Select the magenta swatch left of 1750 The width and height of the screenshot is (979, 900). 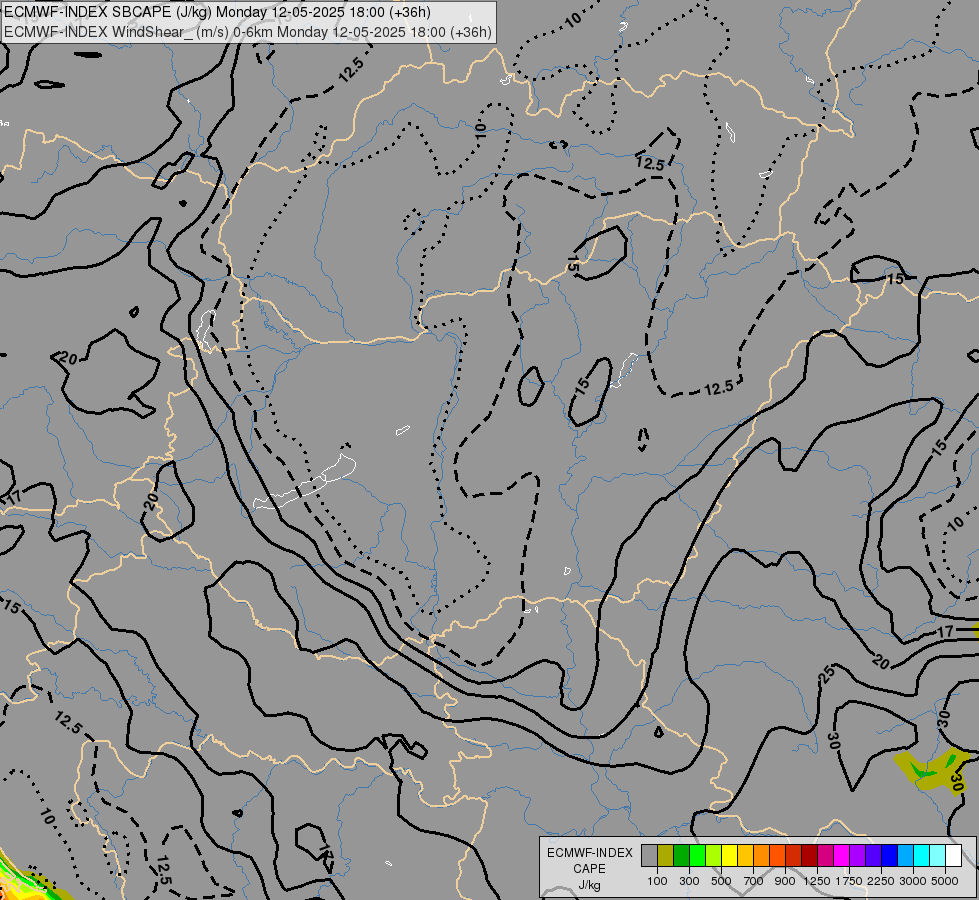[x=841, y=856]
